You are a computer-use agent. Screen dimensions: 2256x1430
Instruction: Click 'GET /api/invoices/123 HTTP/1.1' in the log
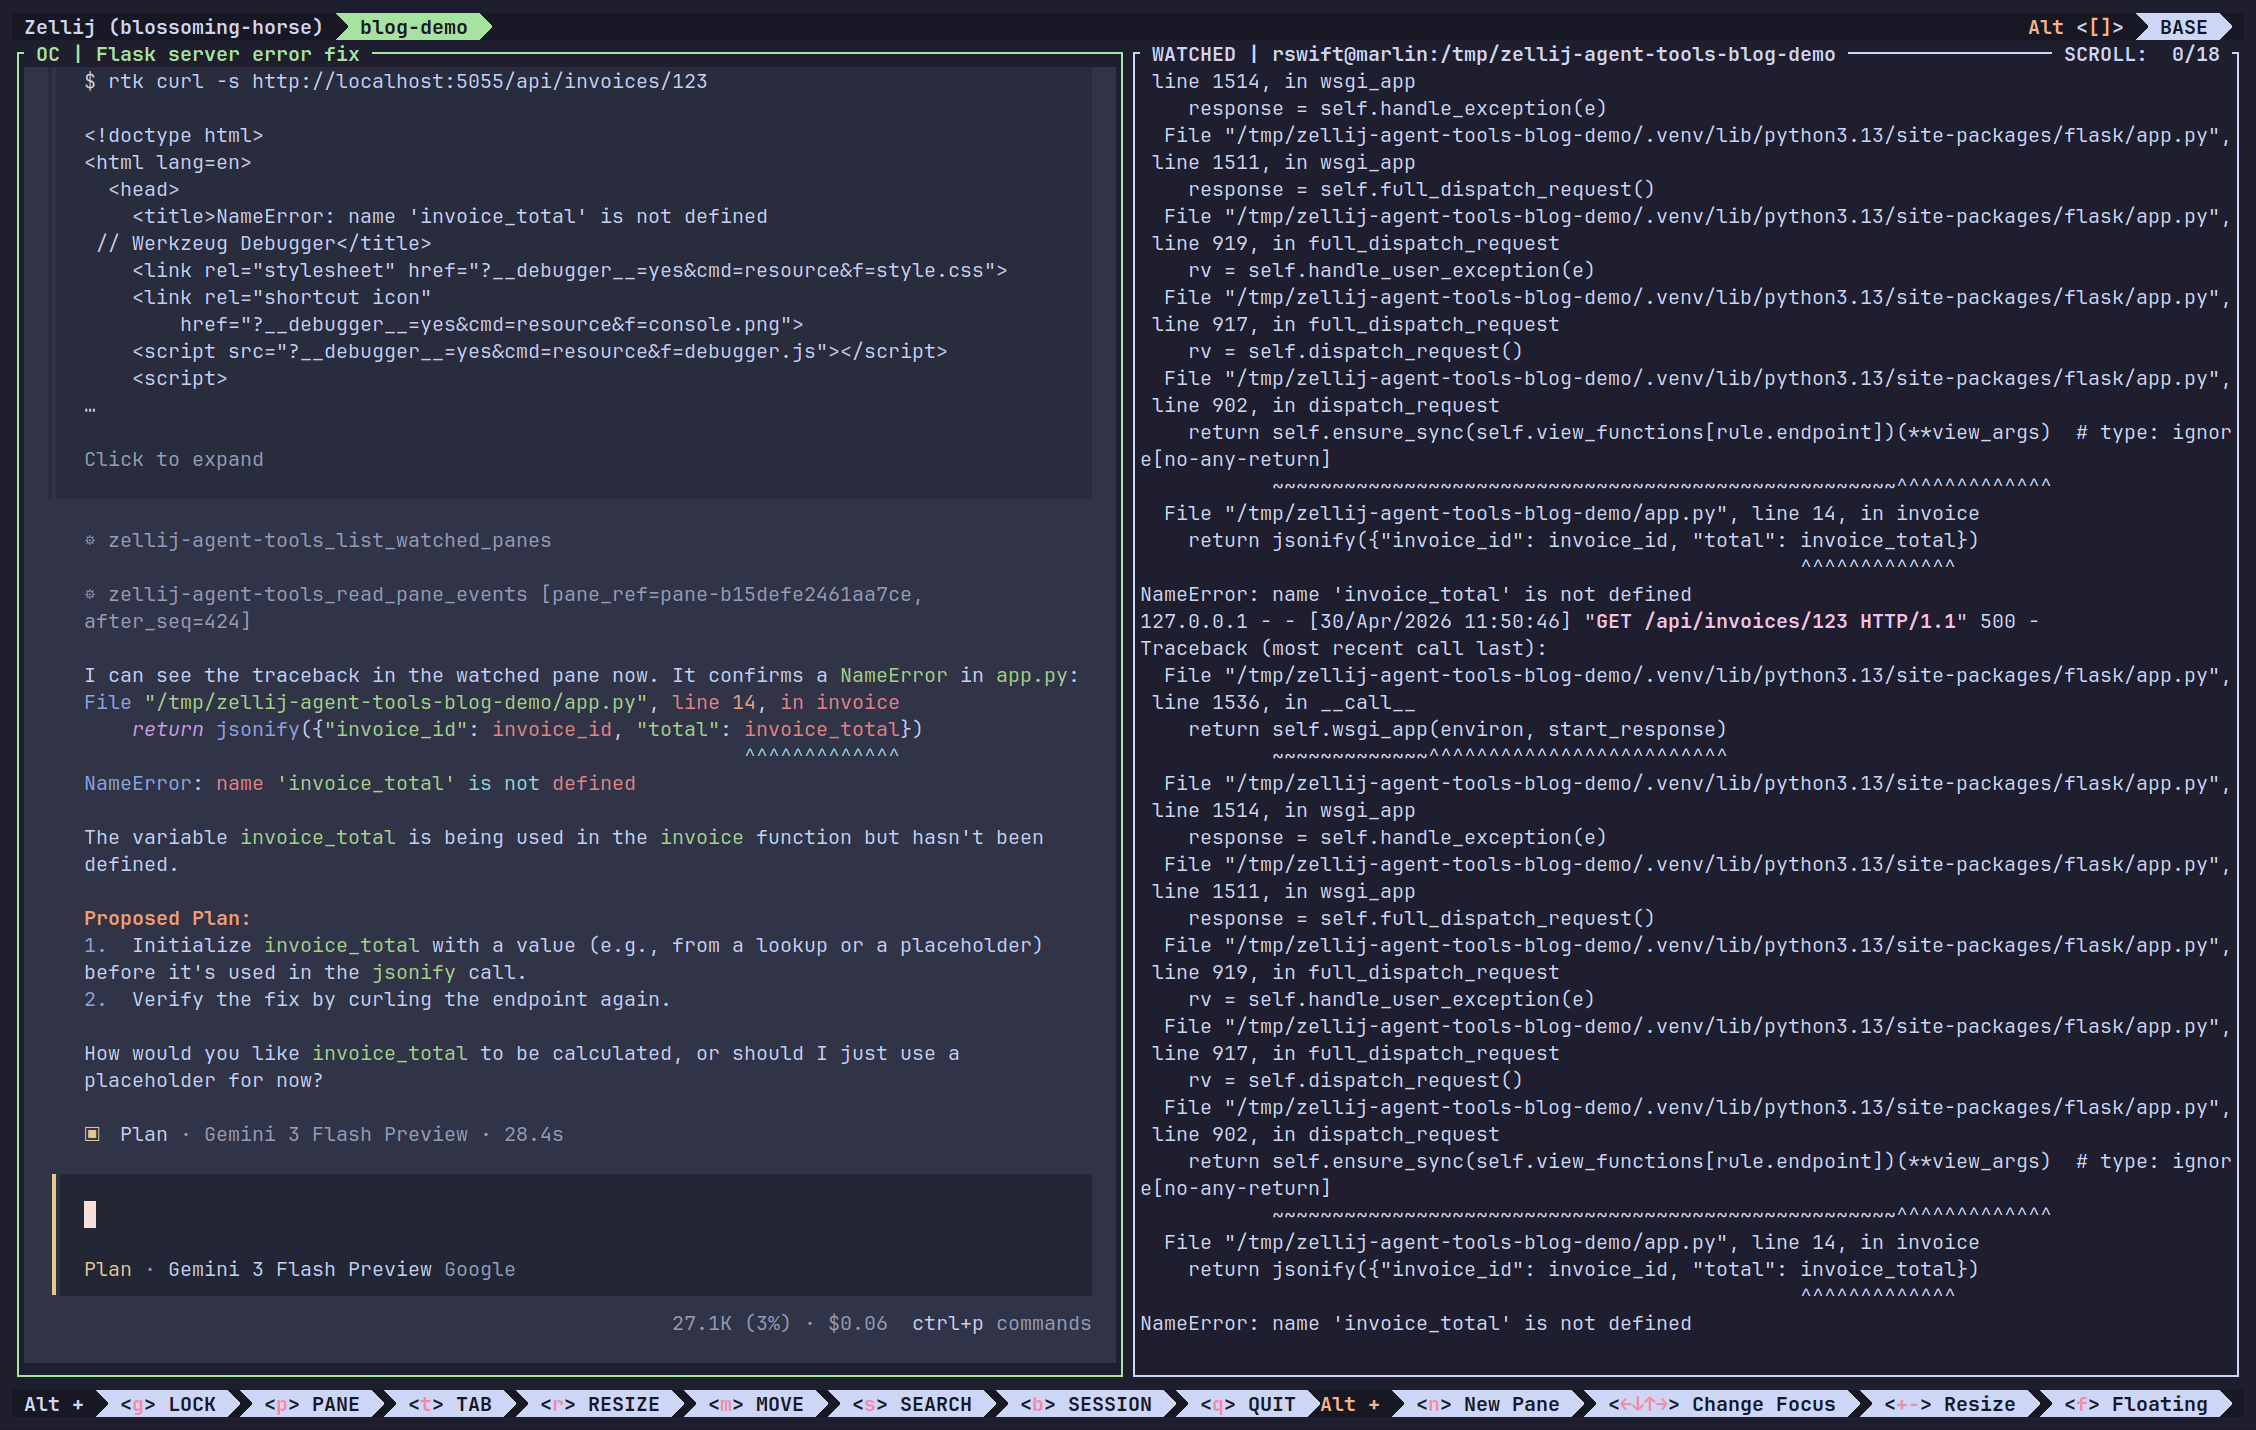[1776, 621]
